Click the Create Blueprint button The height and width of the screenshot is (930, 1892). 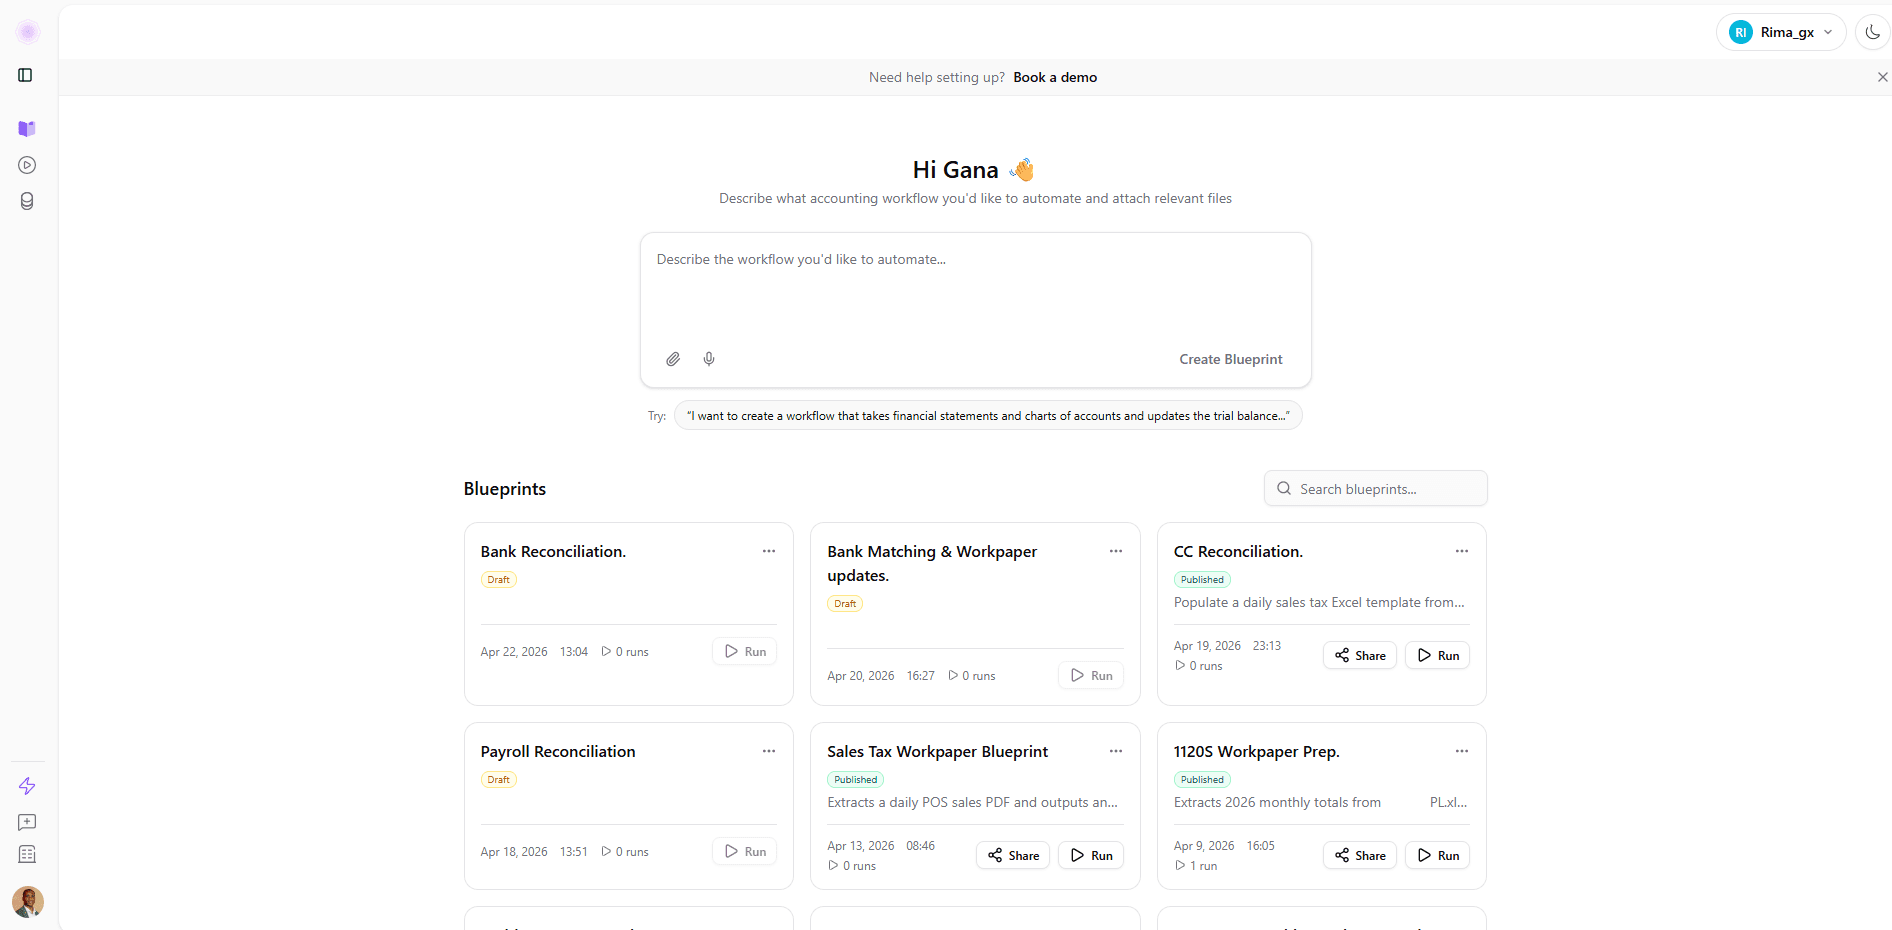coord(1230,359)
